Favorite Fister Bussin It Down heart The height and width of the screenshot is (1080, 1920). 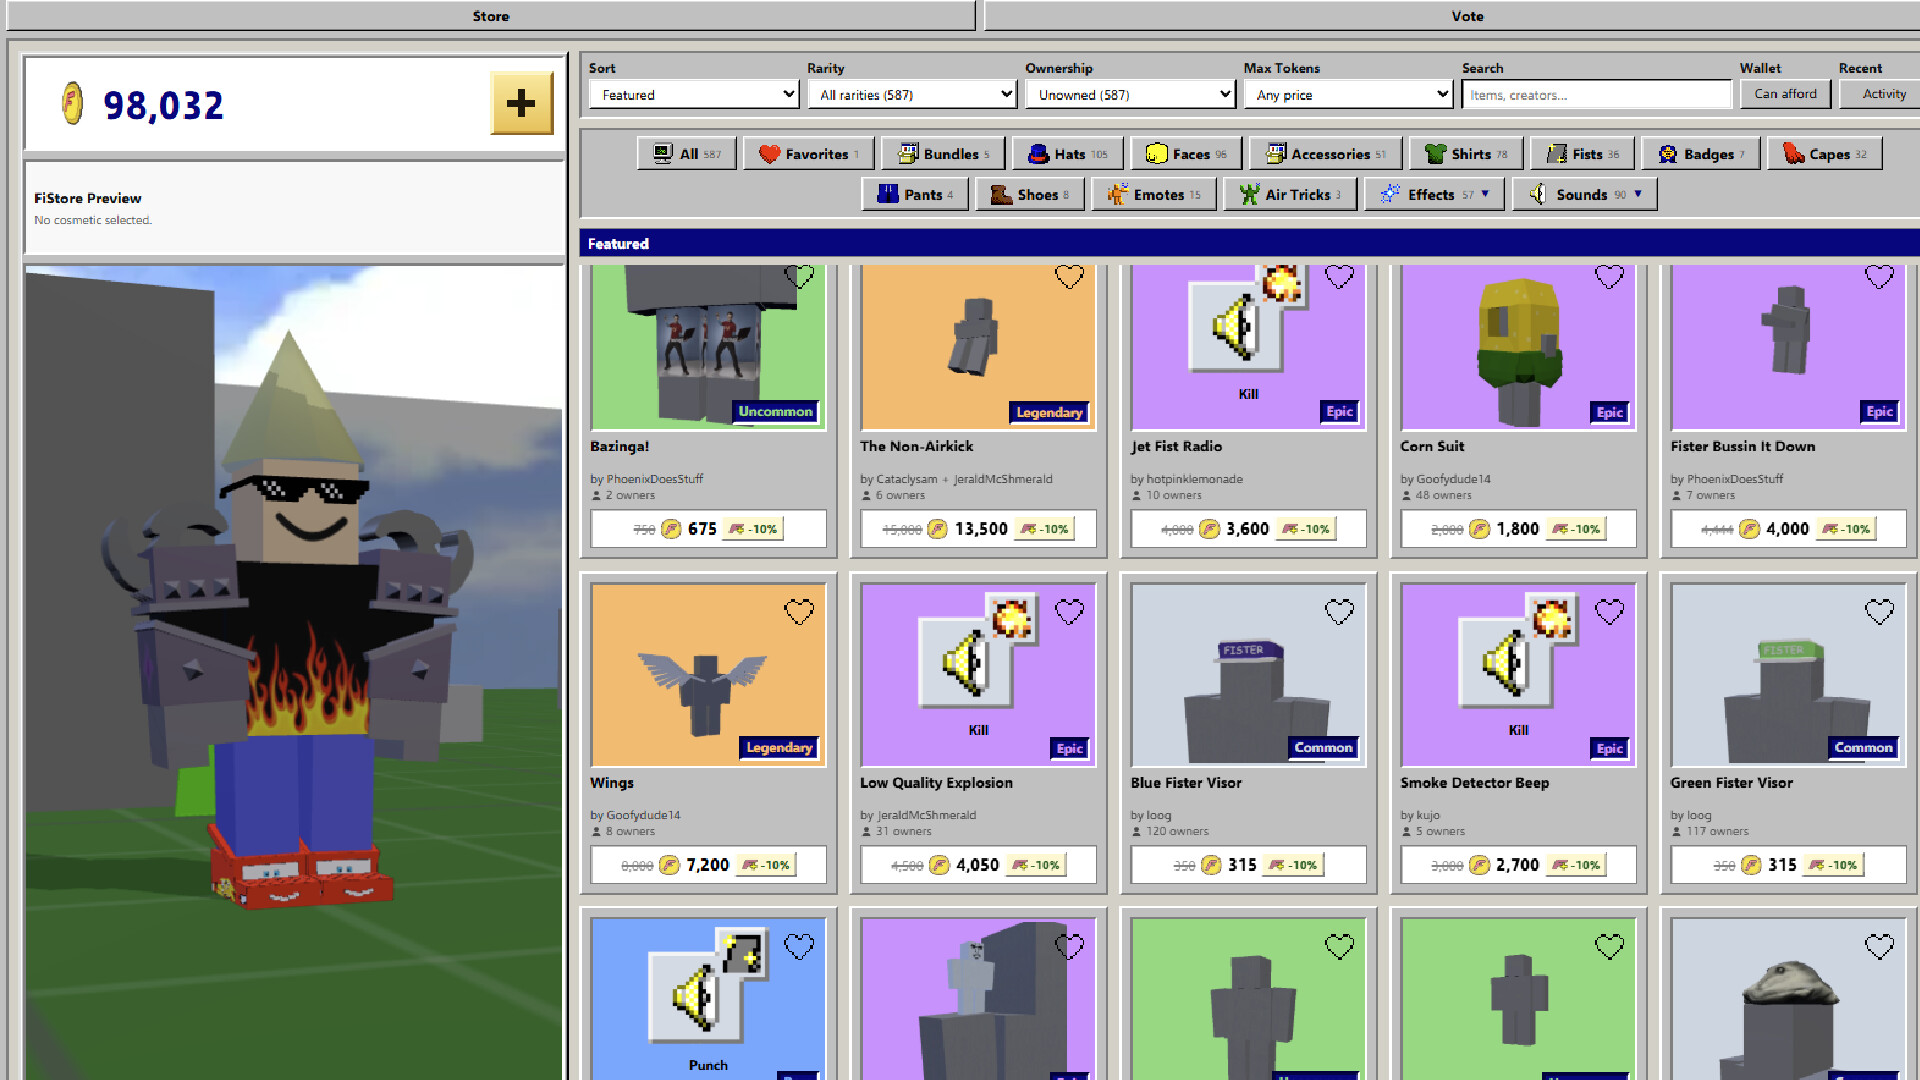click(x=1879, y=276)
